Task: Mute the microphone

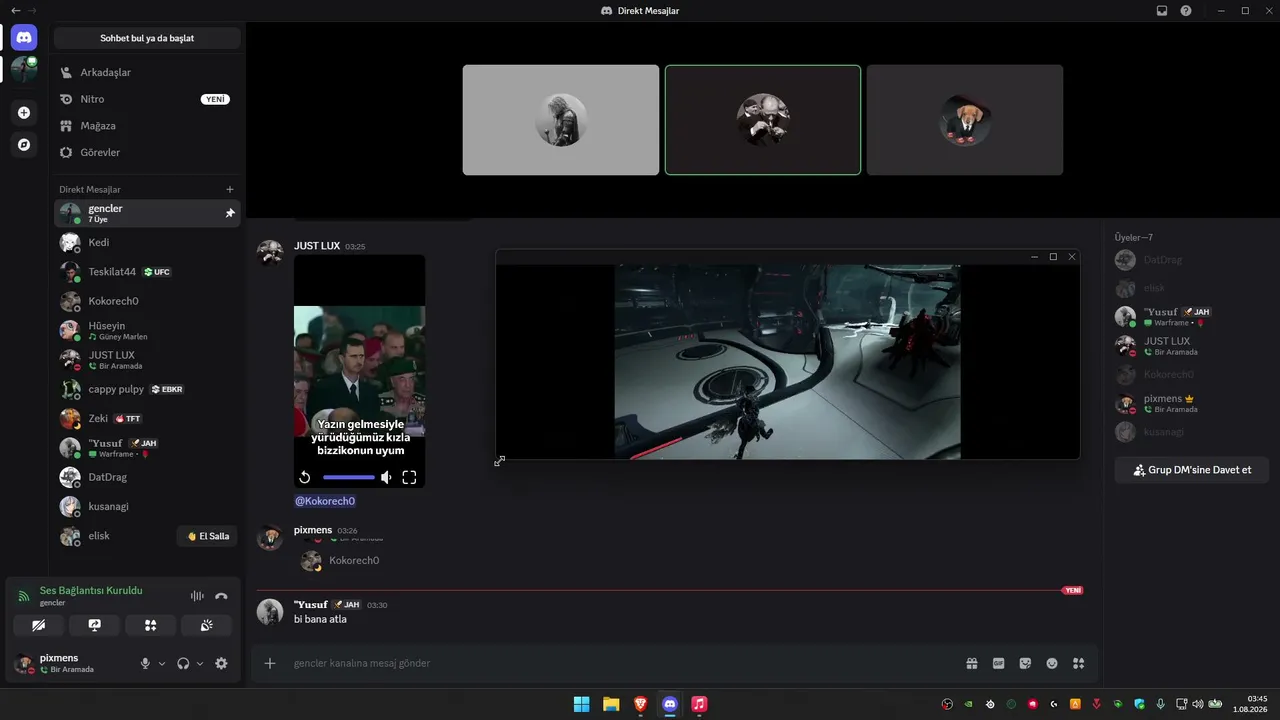Action: coord(145,663)
